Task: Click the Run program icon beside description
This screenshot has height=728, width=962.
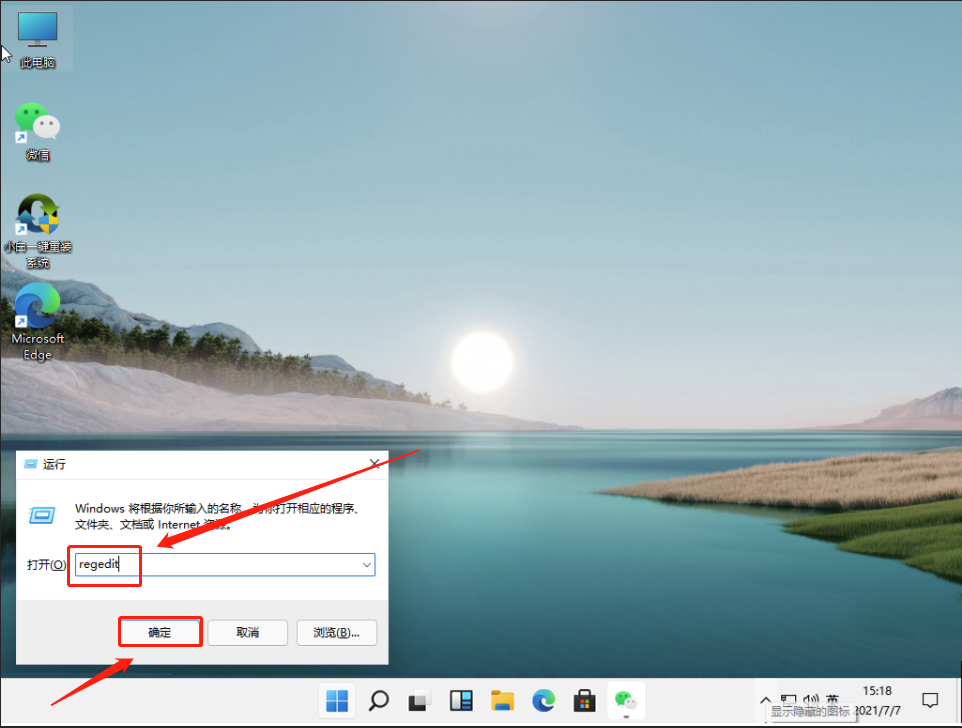Action: [x=42, y=516]
